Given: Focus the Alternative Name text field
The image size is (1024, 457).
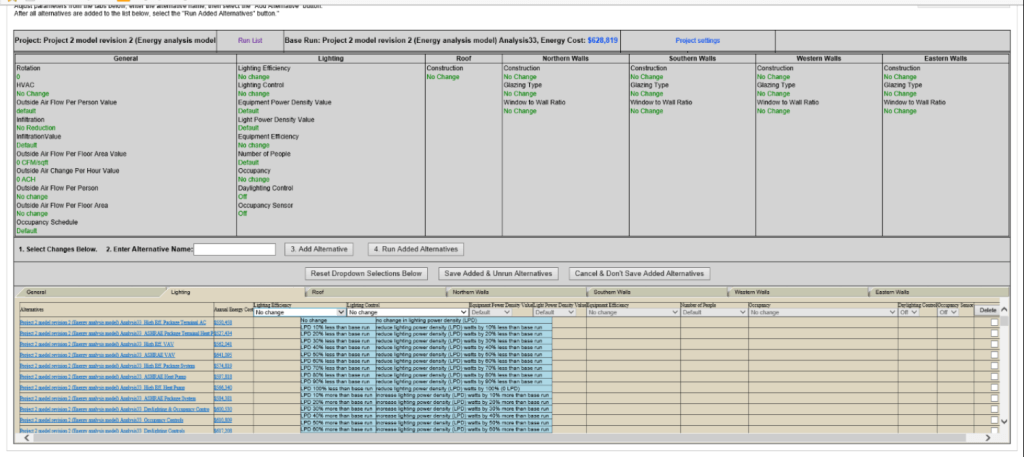Looking at the screenshot, I should pyautogui.click(x=235, y=249).
